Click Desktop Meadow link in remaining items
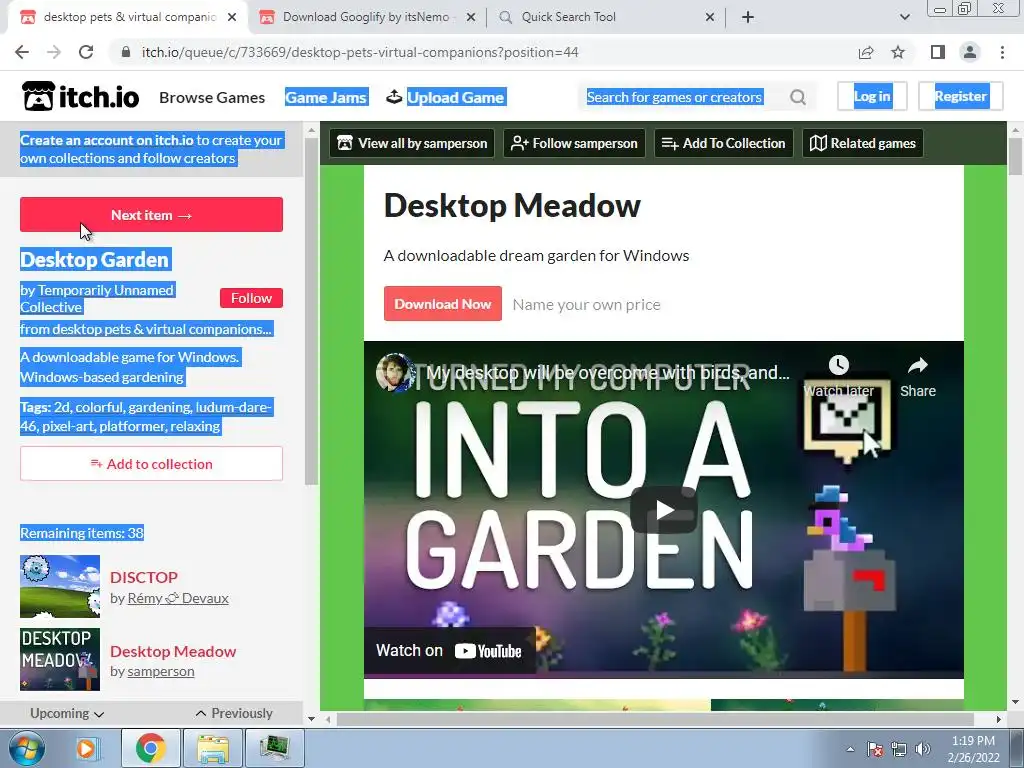The height and width of the screenshot is (768, 1024). click(173, 651)
